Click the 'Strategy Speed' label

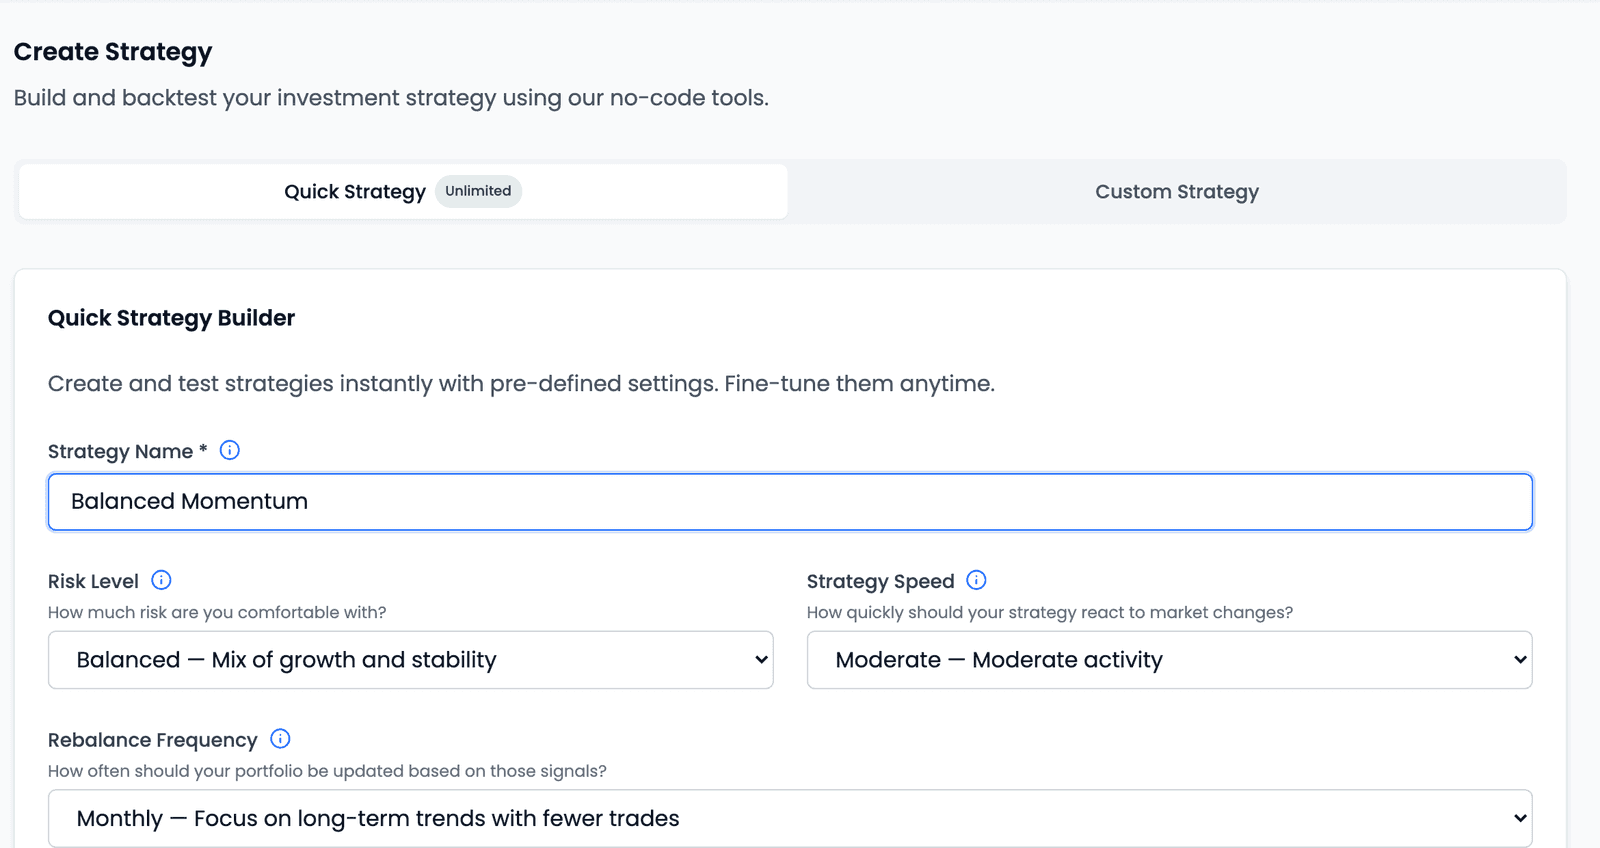881,581
